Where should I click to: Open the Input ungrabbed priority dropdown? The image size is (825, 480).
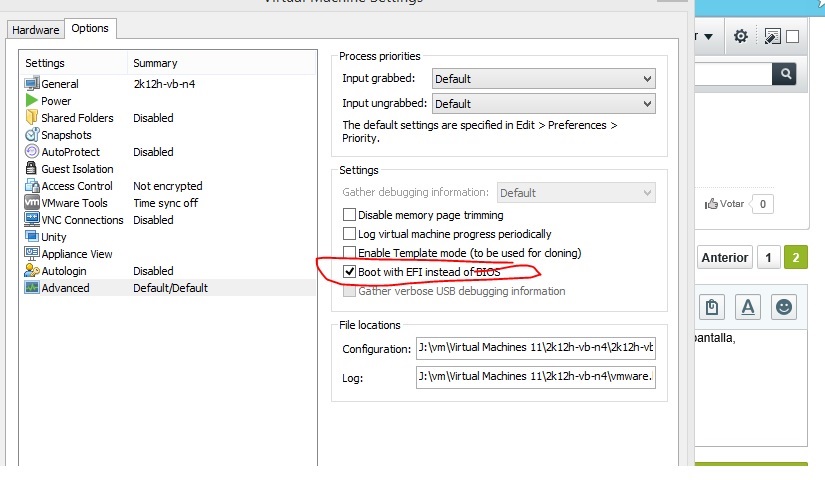pyautogui.click(x=543, y=103)
